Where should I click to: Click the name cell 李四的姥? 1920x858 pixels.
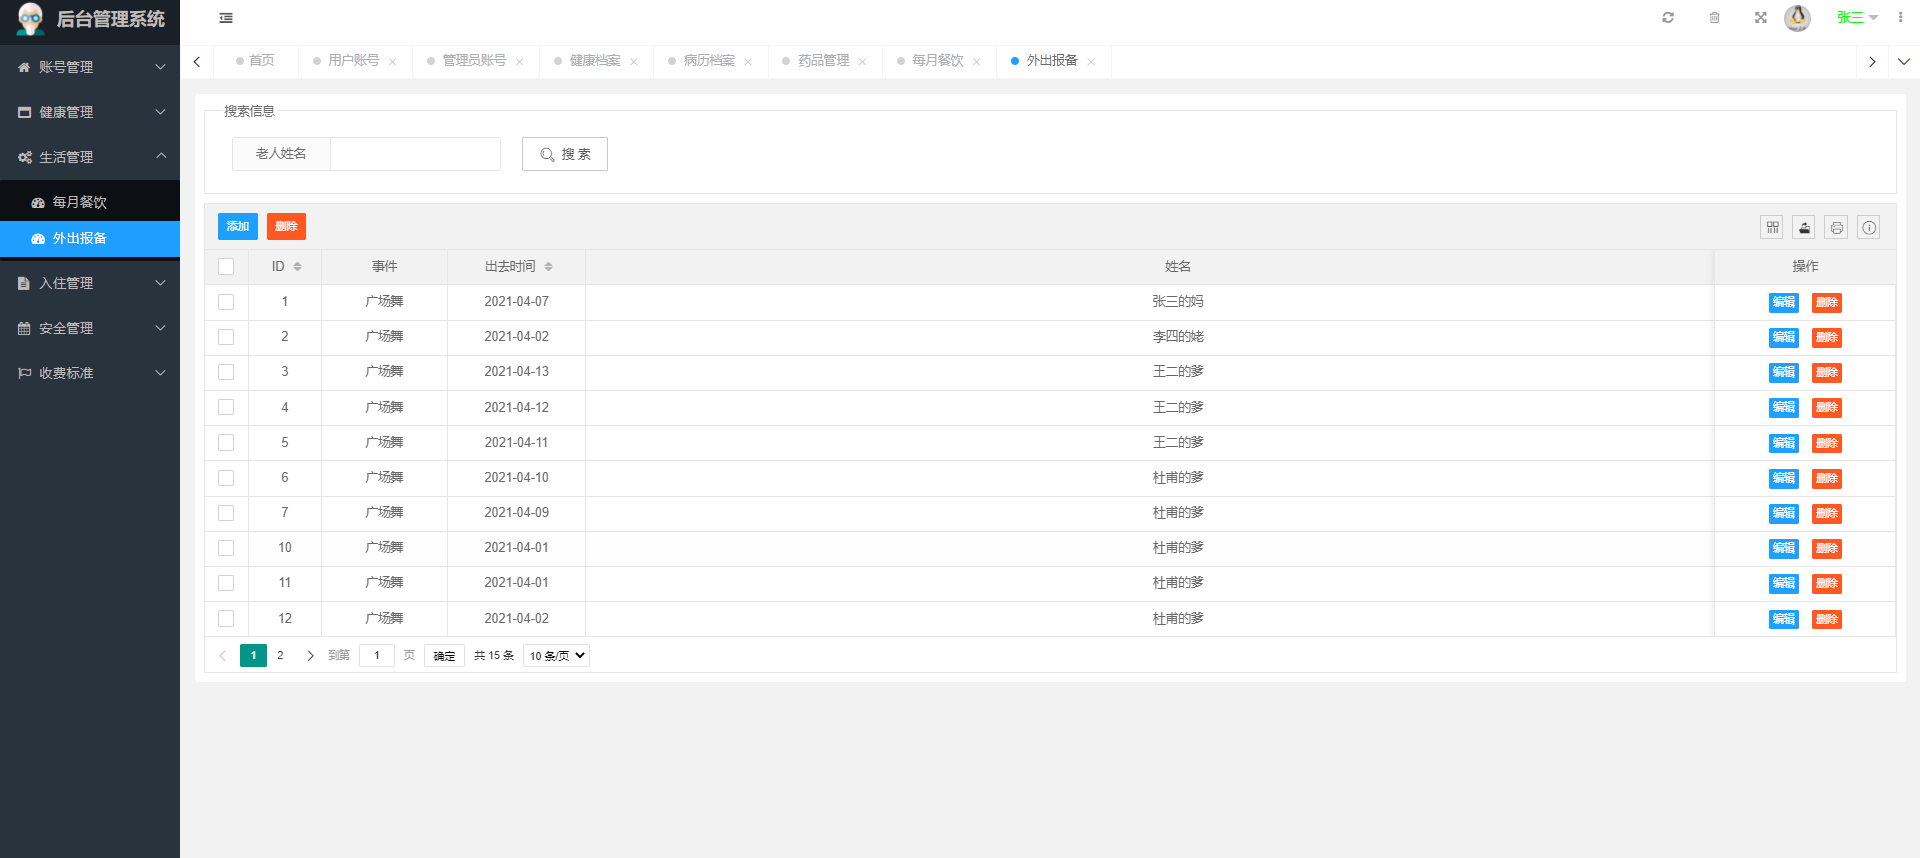[x=1178, y=337]
